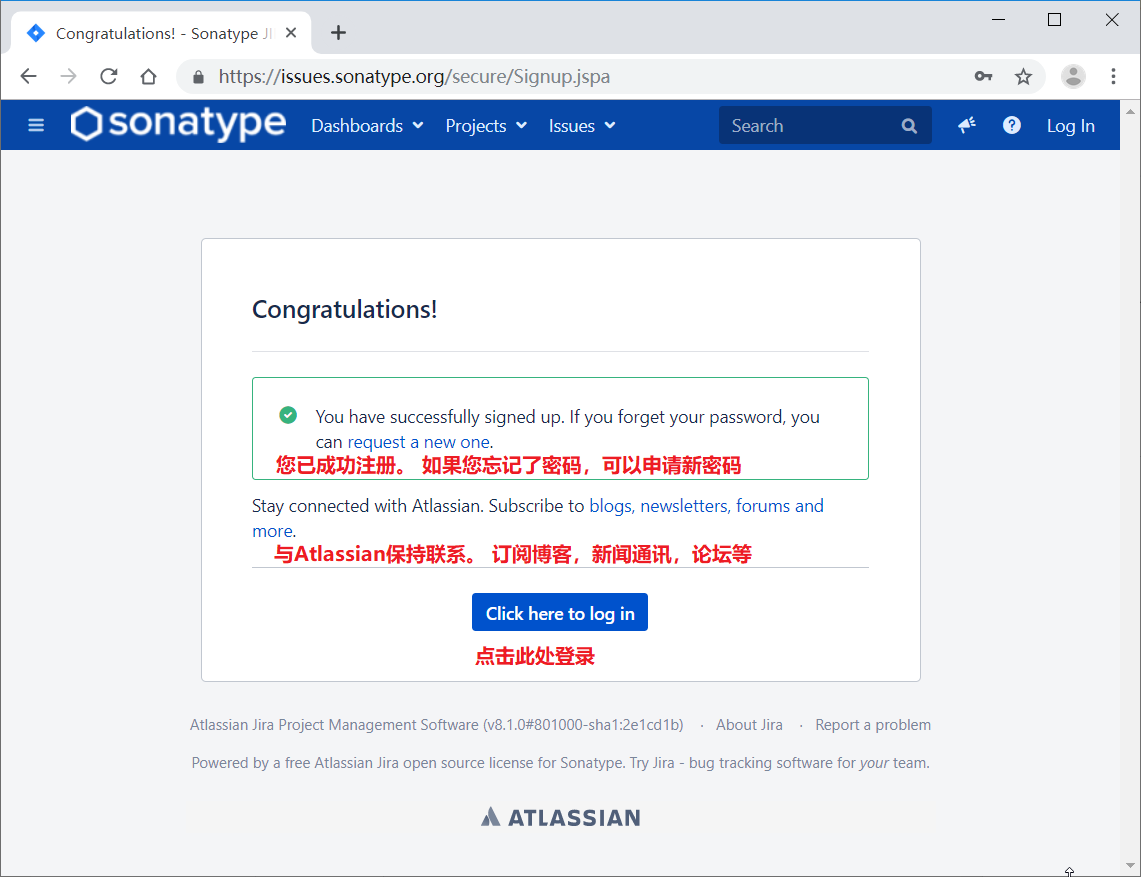The image size is (1141, 877).
Task: Click the page vertical scrollbar
Action: tap(1130, 488)
